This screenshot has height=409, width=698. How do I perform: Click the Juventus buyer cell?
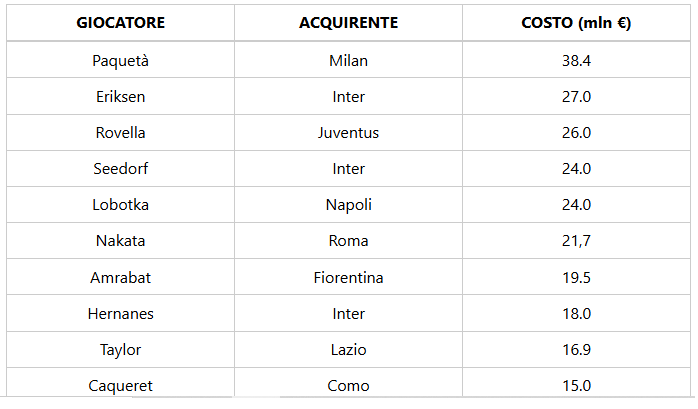tap(348, 133)
